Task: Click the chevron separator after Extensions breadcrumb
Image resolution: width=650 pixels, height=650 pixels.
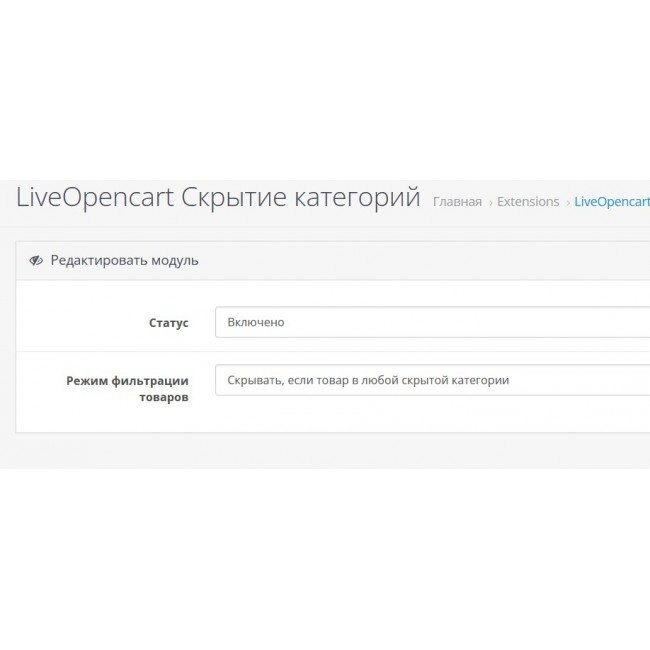Action: (567, 202)
